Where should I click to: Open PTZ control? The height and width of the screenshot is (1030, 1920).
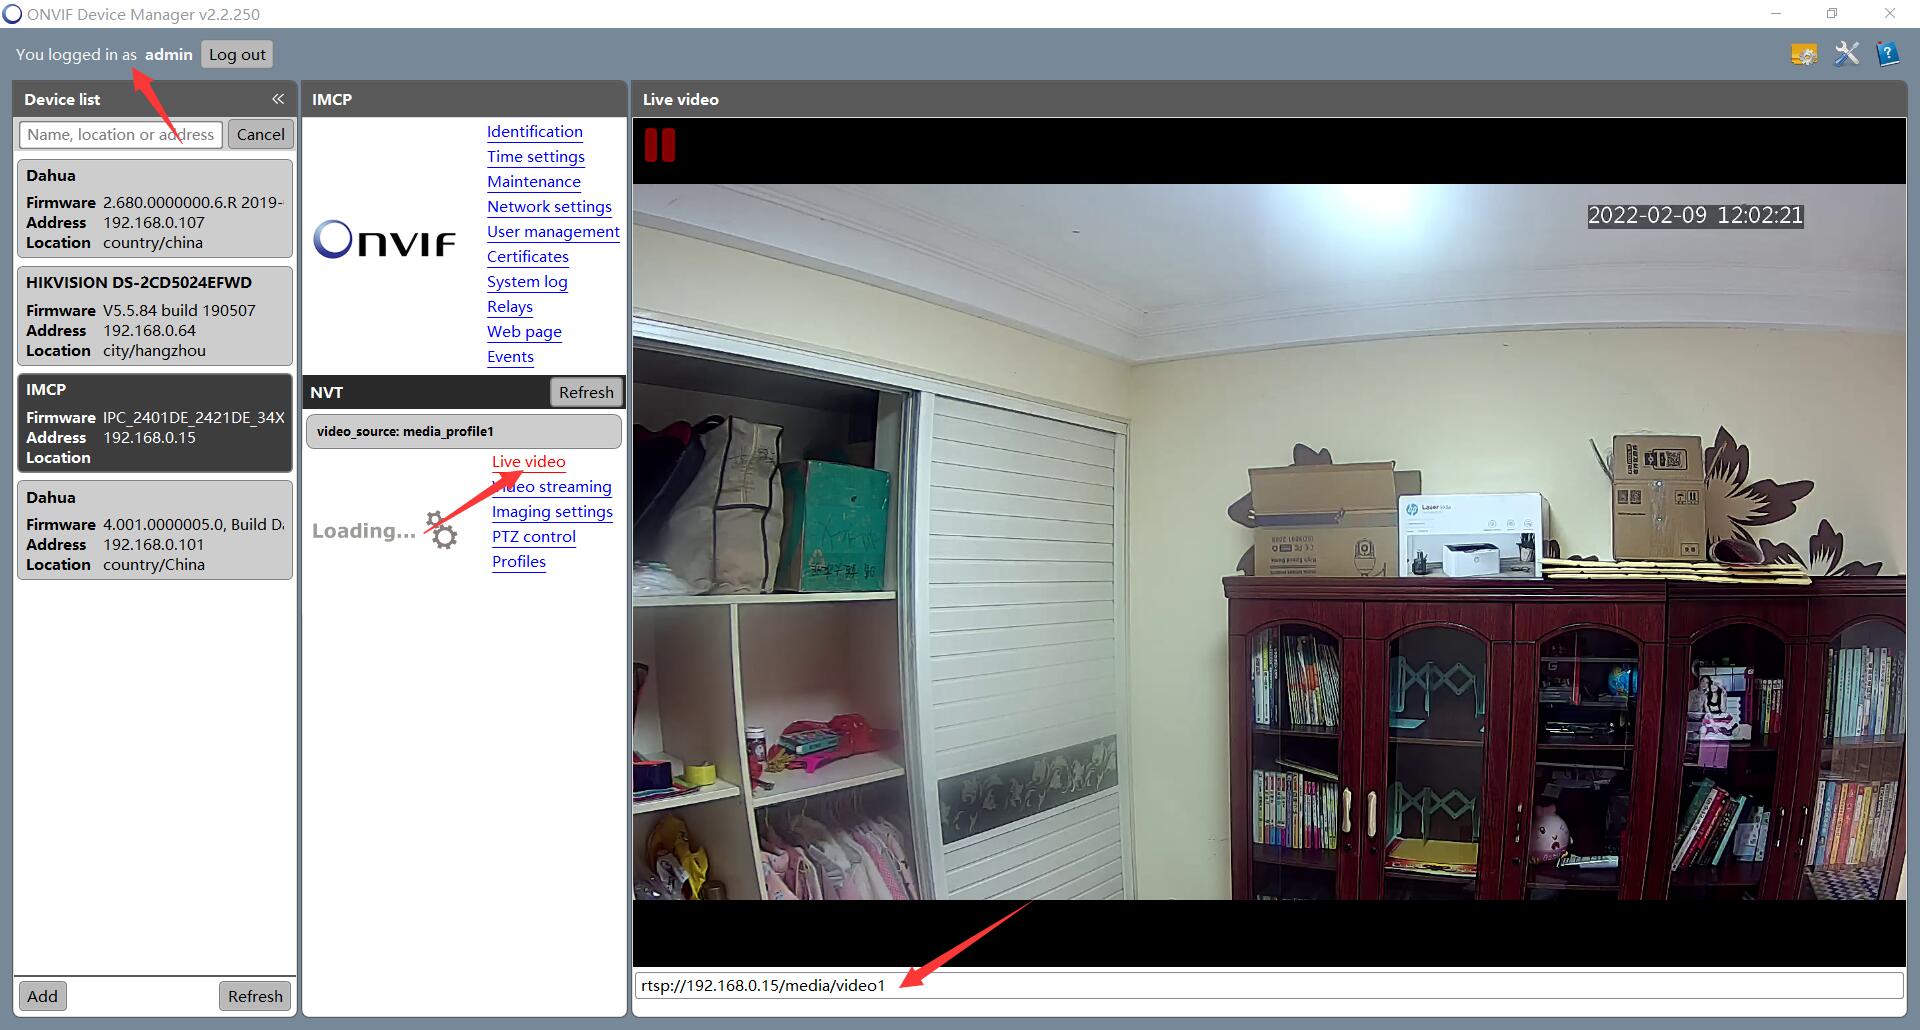point(533,537)
